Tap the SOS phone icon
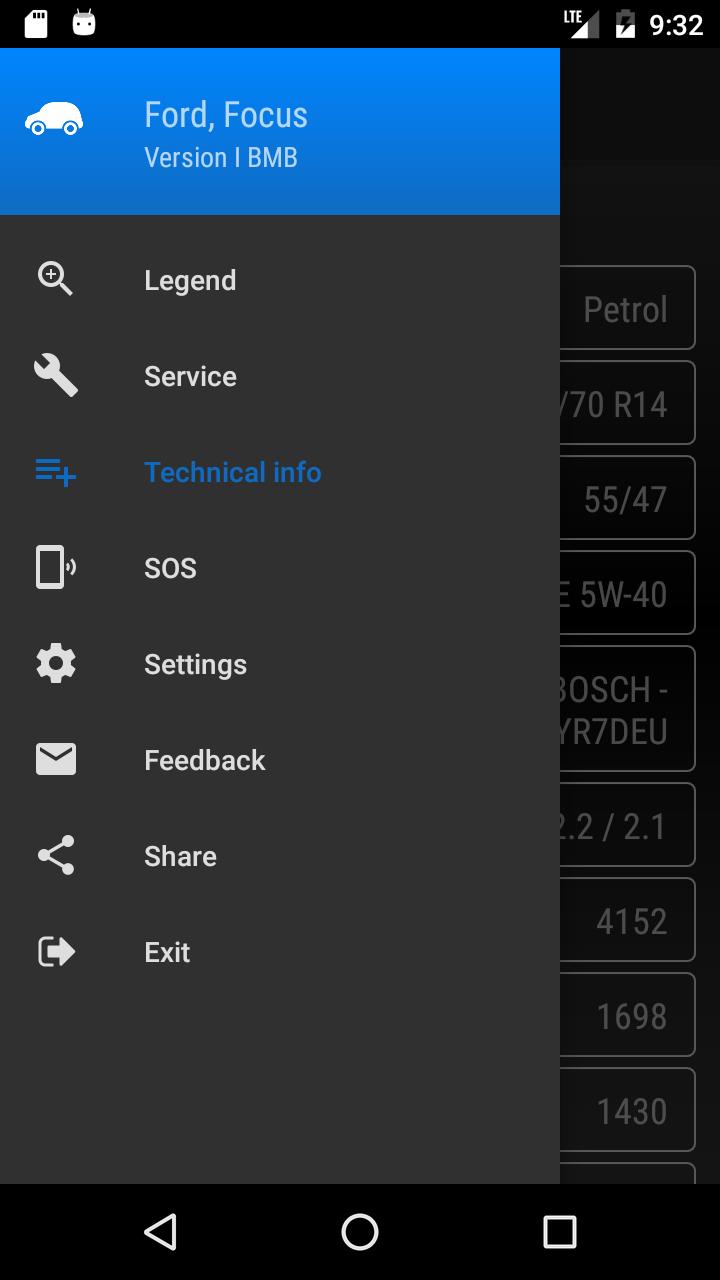This screenshot has height=1280, width=720. point(55,568)
